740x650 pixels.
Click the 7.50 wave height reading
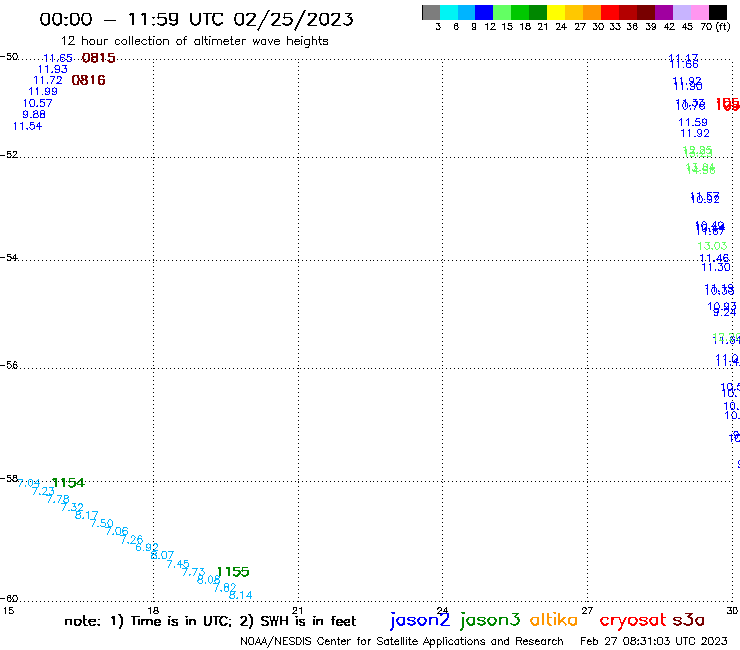(102, 523)
